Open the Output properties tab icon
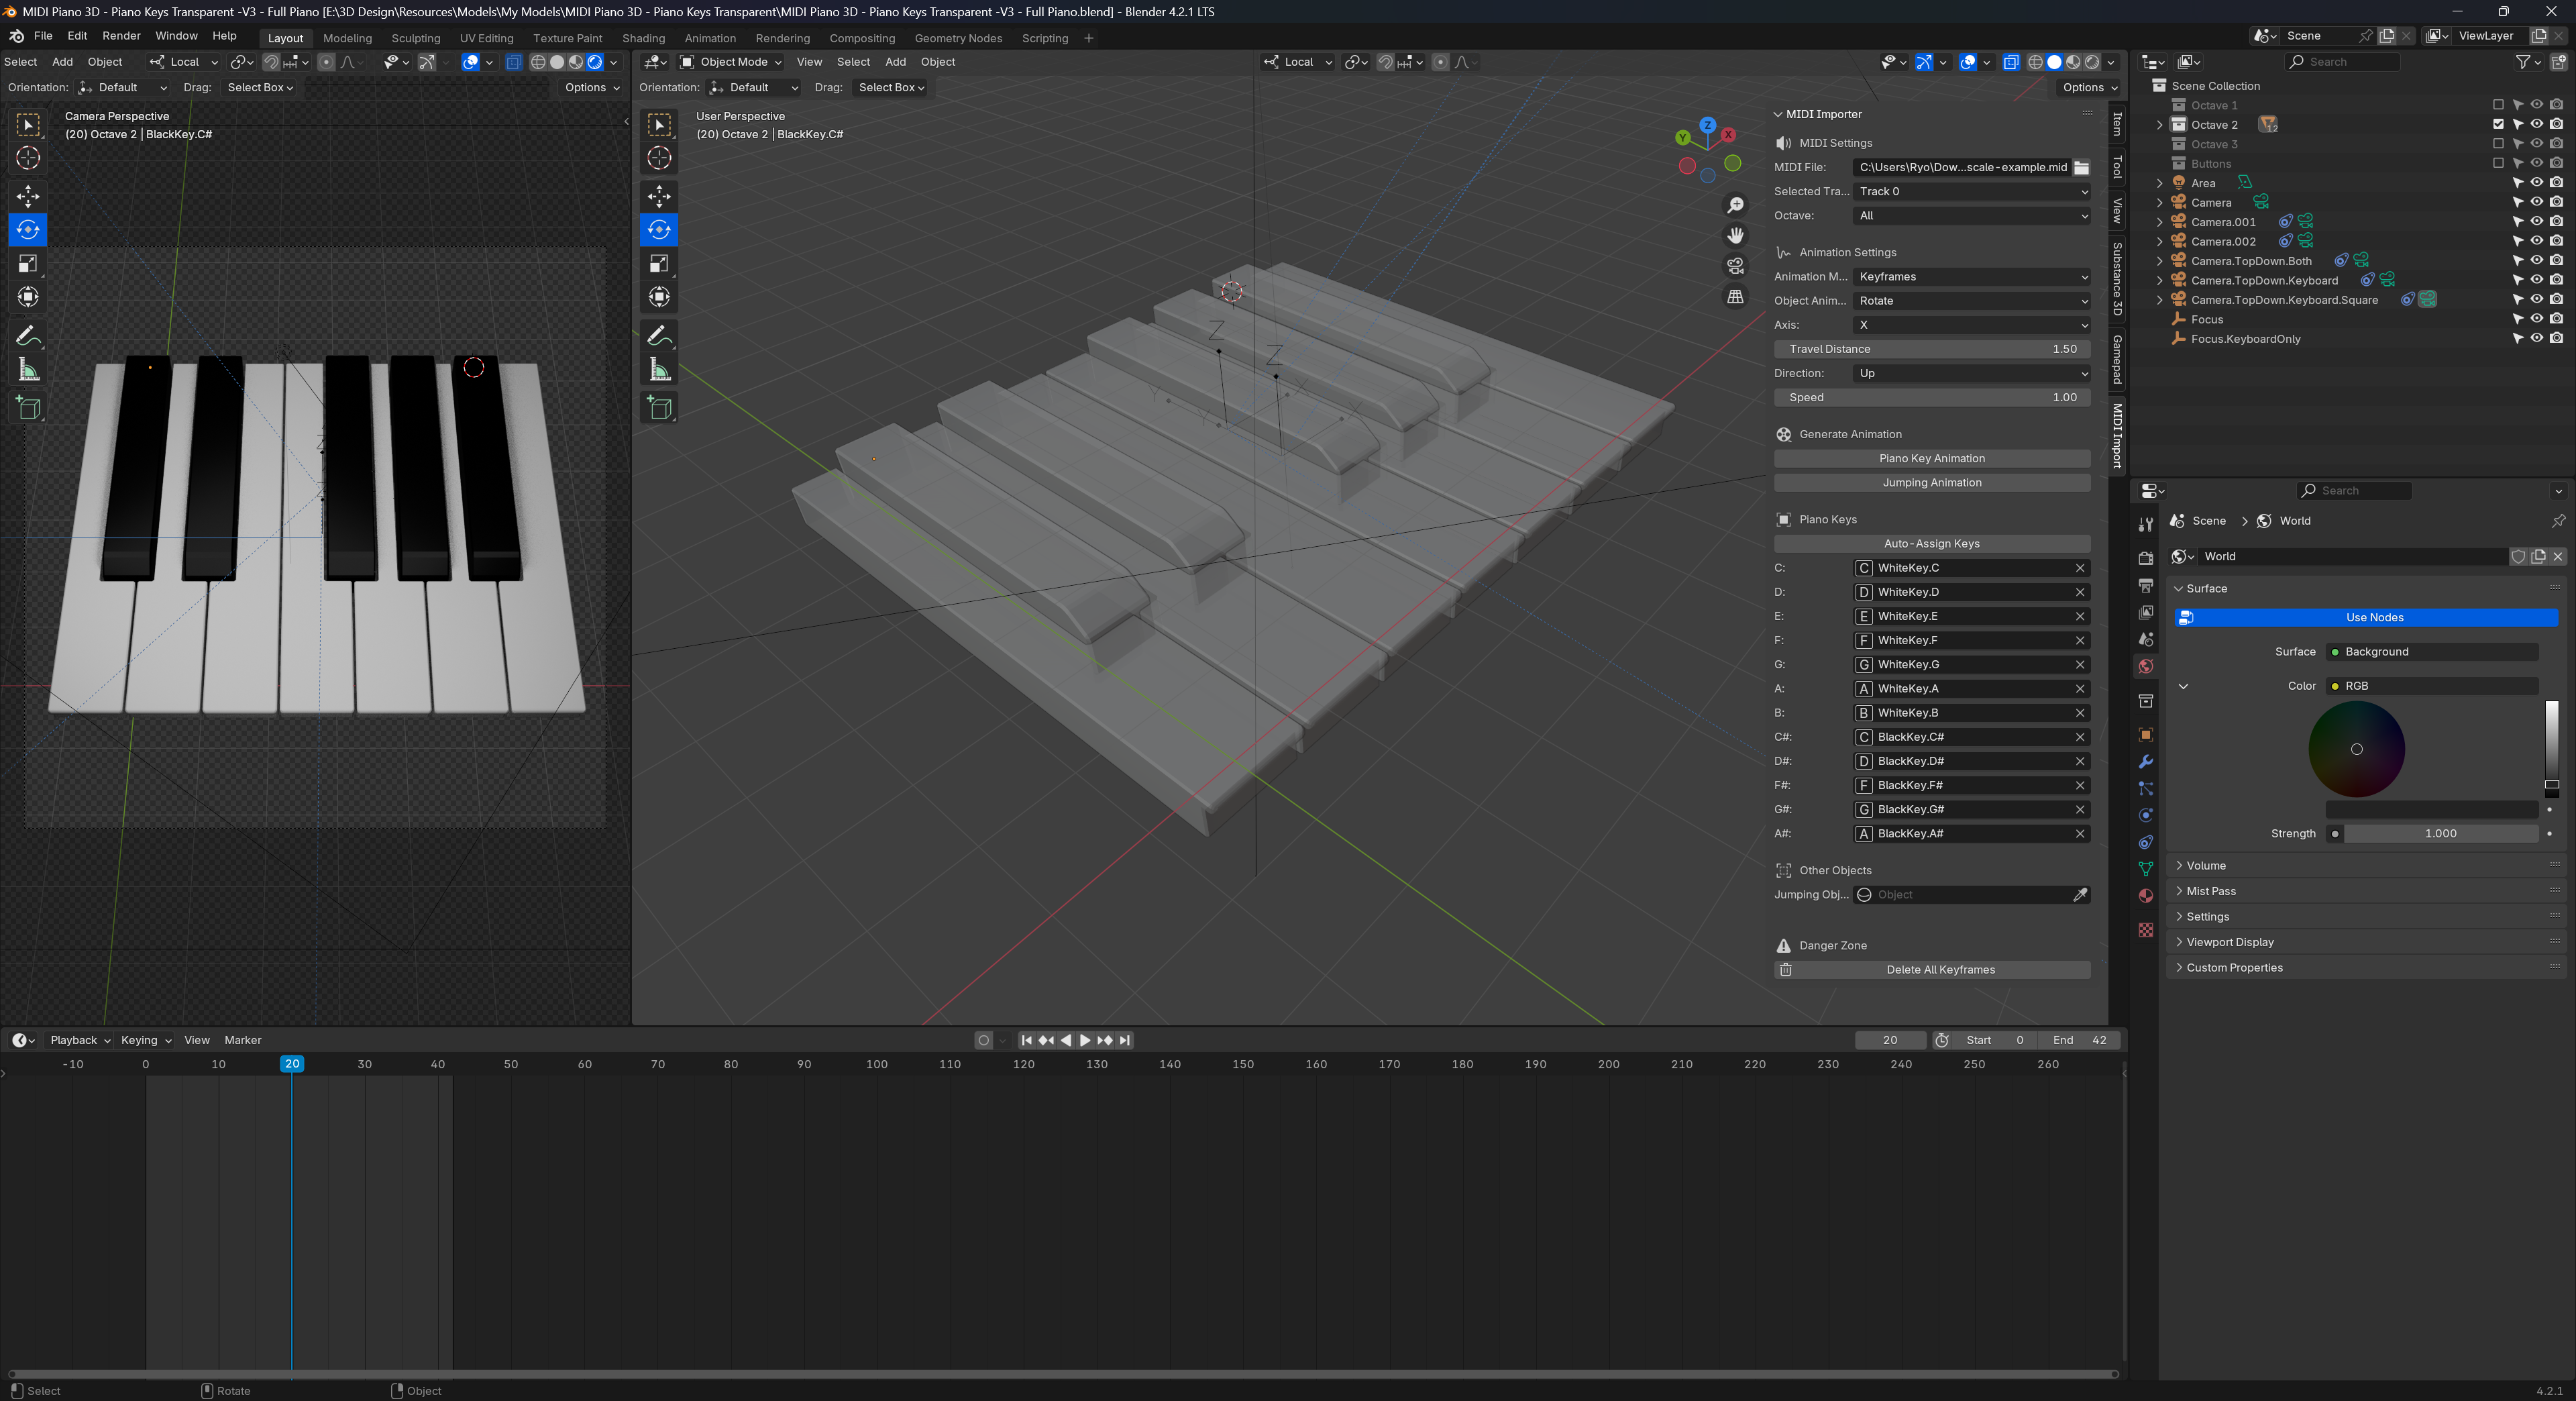2576x1401 pixels. (x=2145, y=585)
